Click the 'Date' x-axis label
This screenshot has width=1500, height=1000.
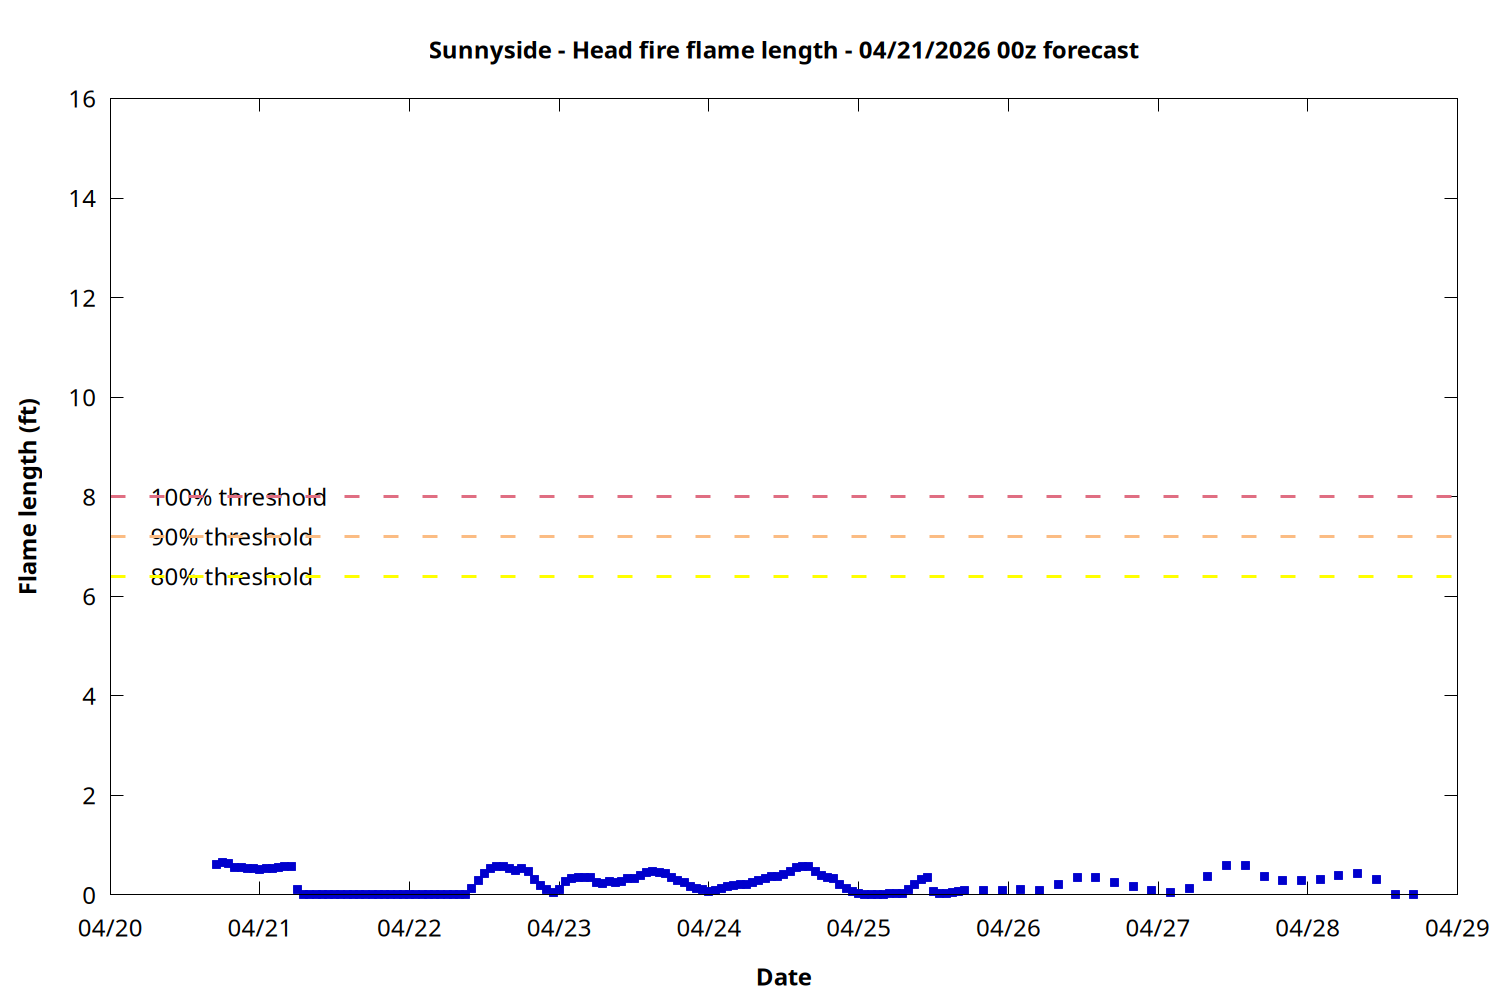[783, 977]
